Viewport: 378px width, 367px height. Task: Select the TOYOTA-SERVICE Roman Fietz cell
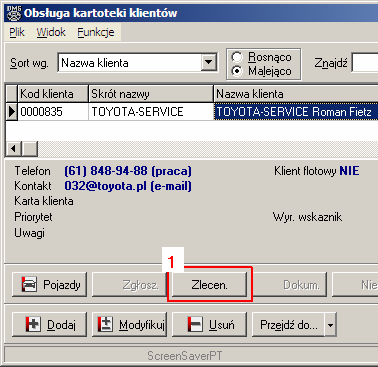pos(296,112)
